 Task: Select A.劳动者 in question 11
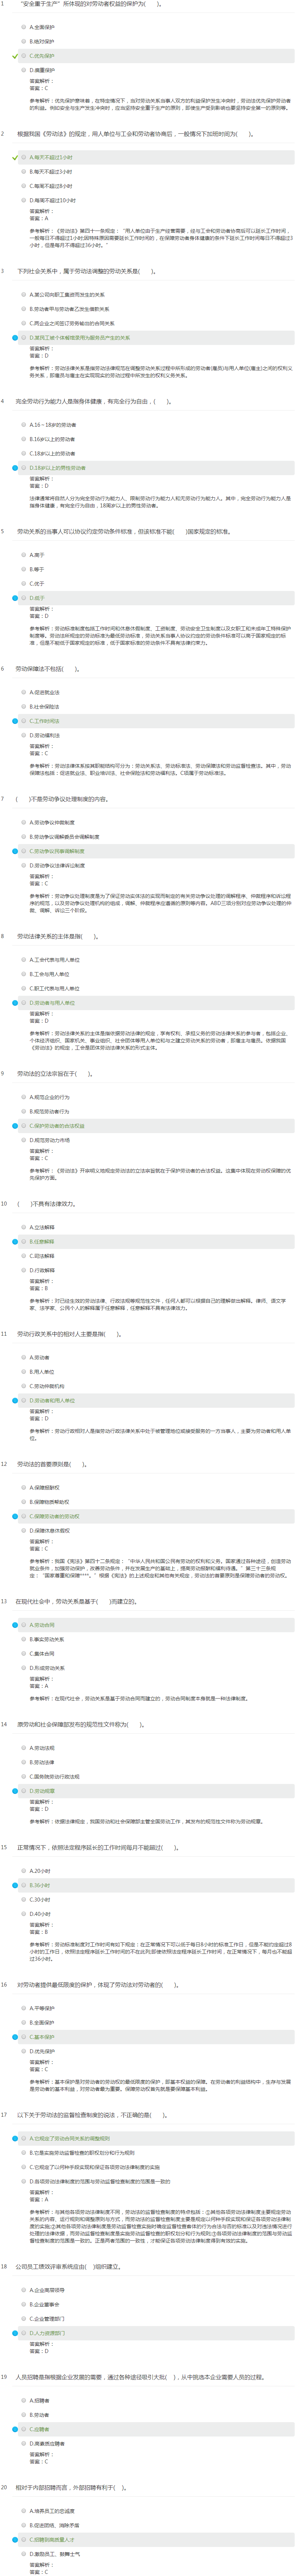[40, 1358]
